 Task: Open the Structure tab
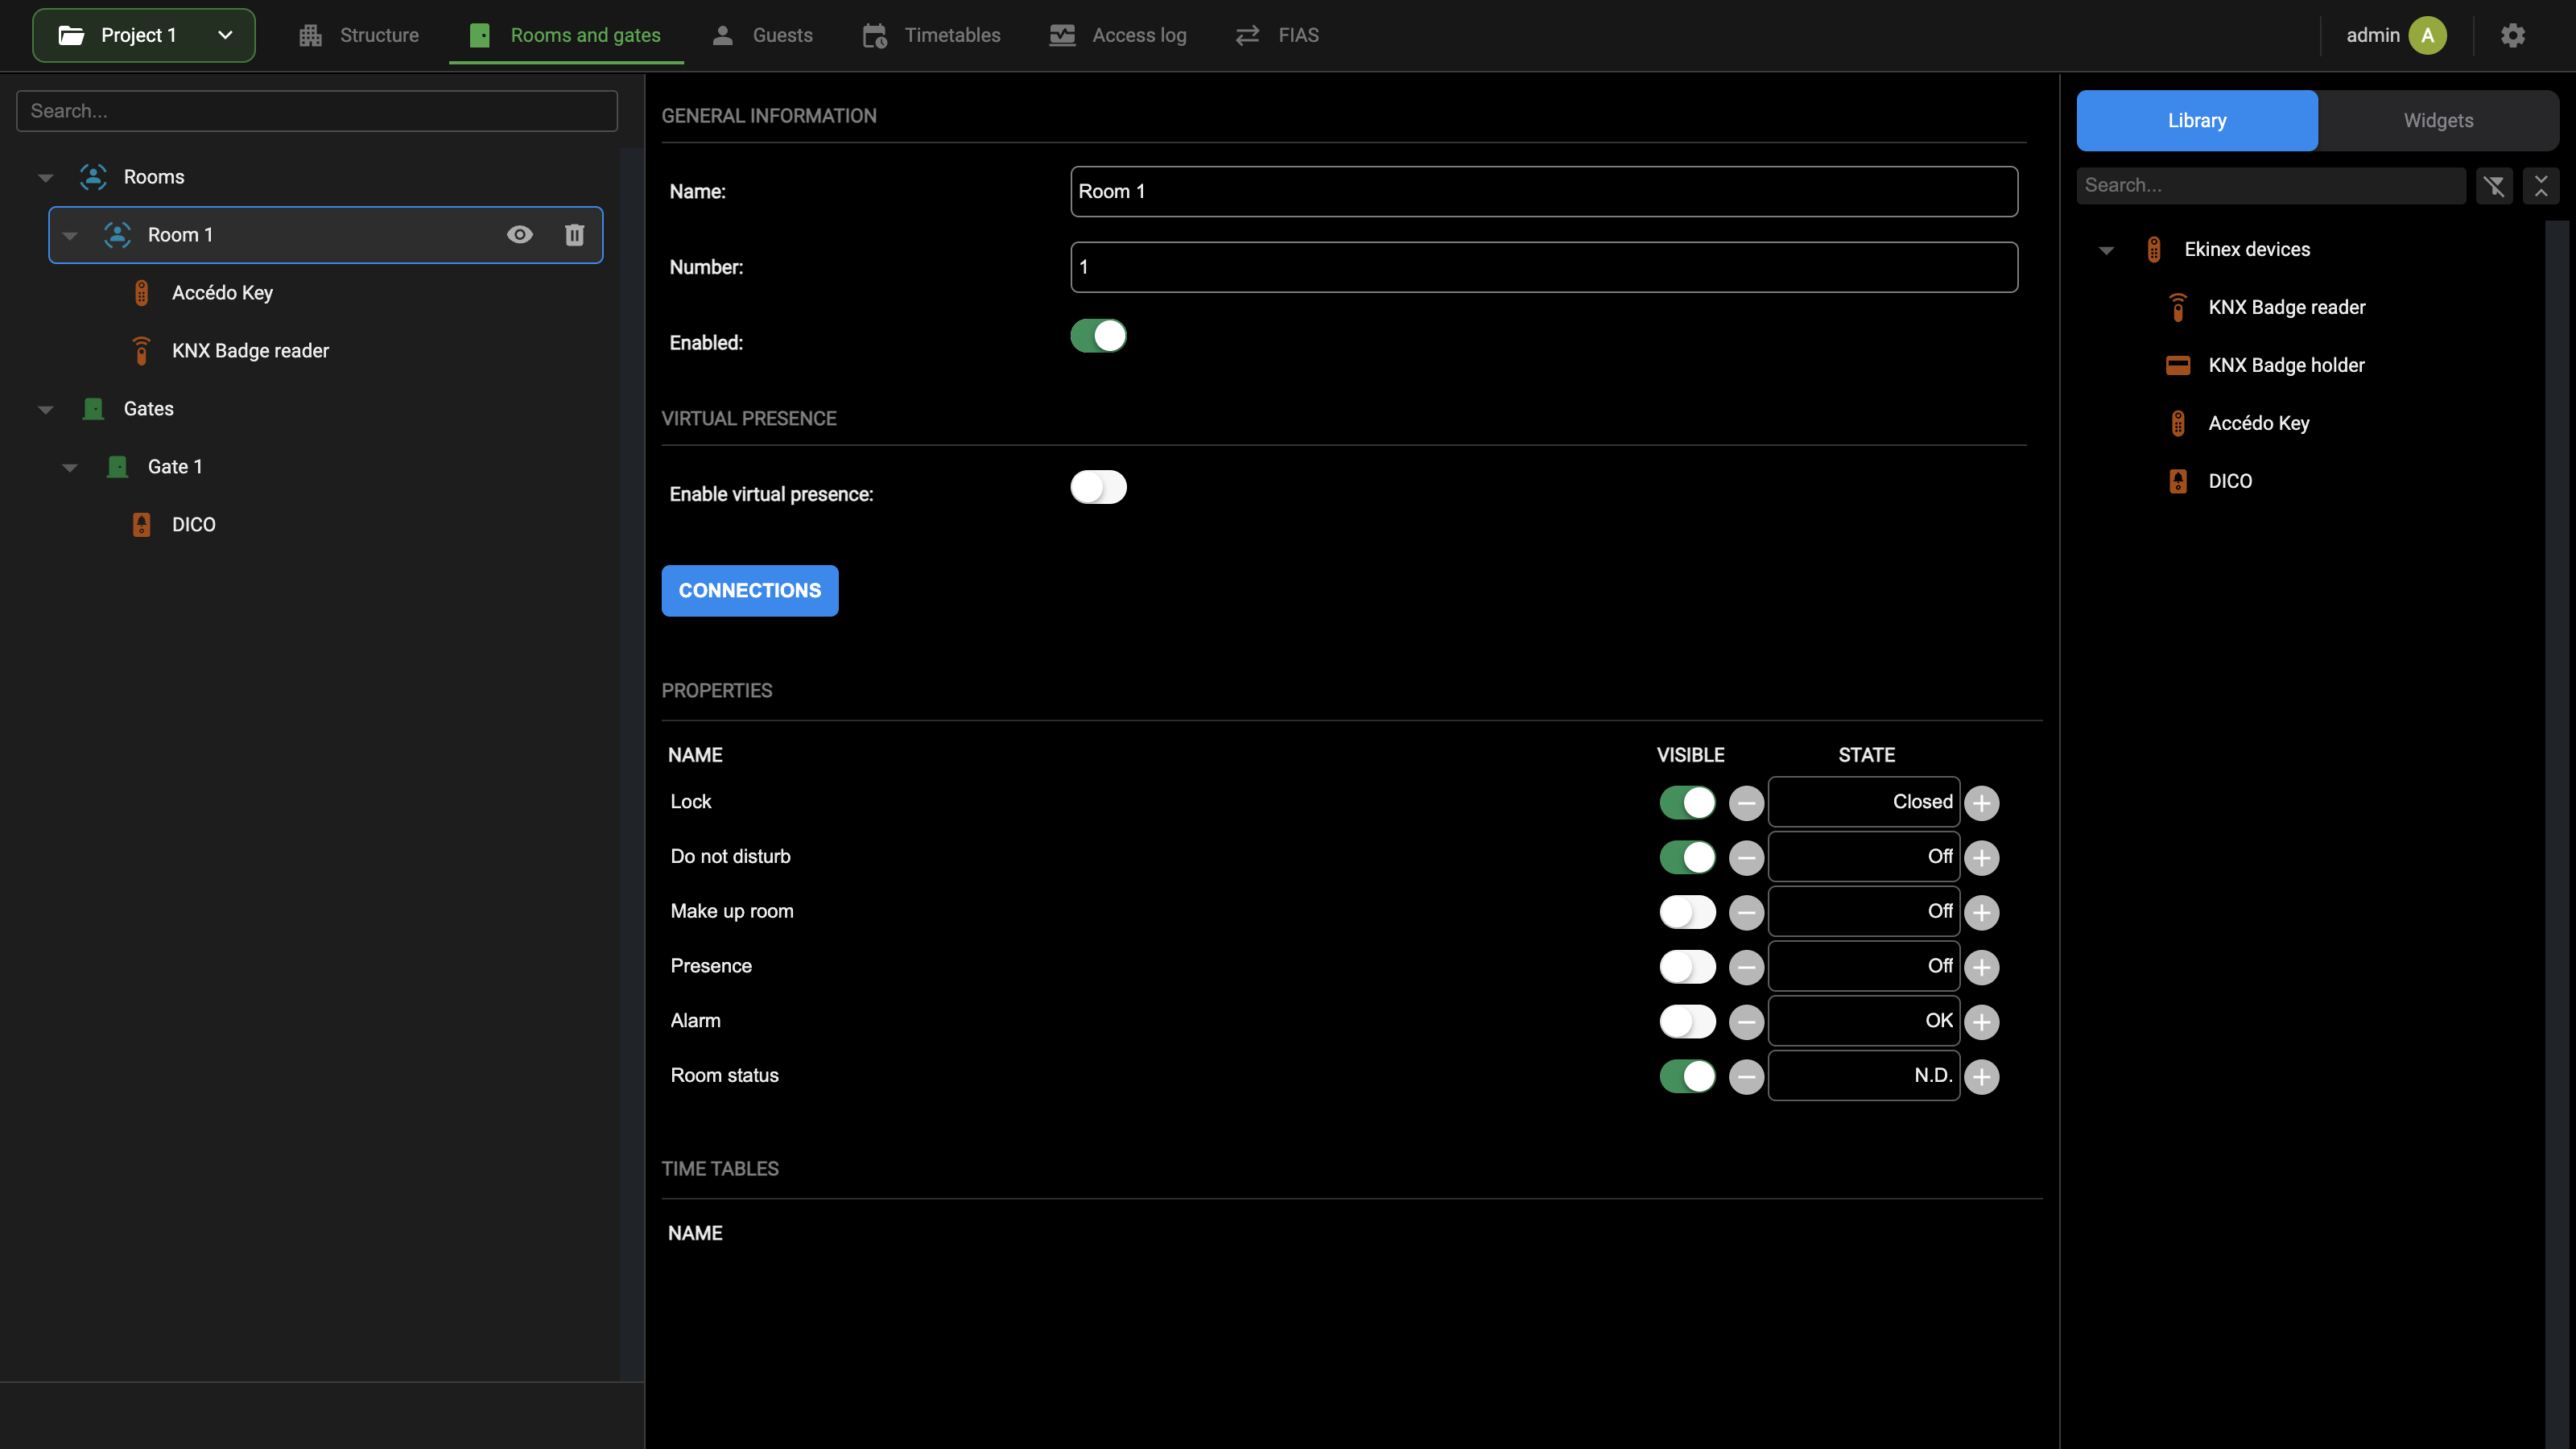point(359,35)
